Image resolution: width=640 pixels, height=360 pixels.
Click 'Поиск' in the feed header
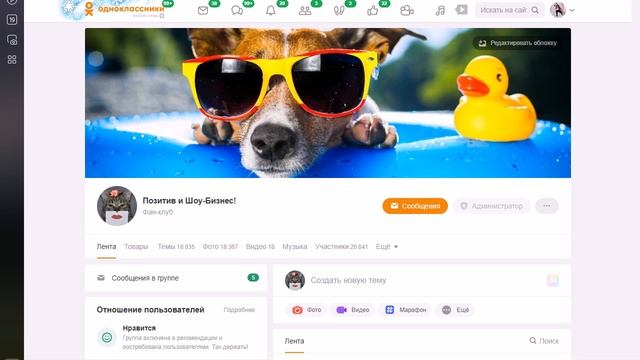(x=544, y=341)
